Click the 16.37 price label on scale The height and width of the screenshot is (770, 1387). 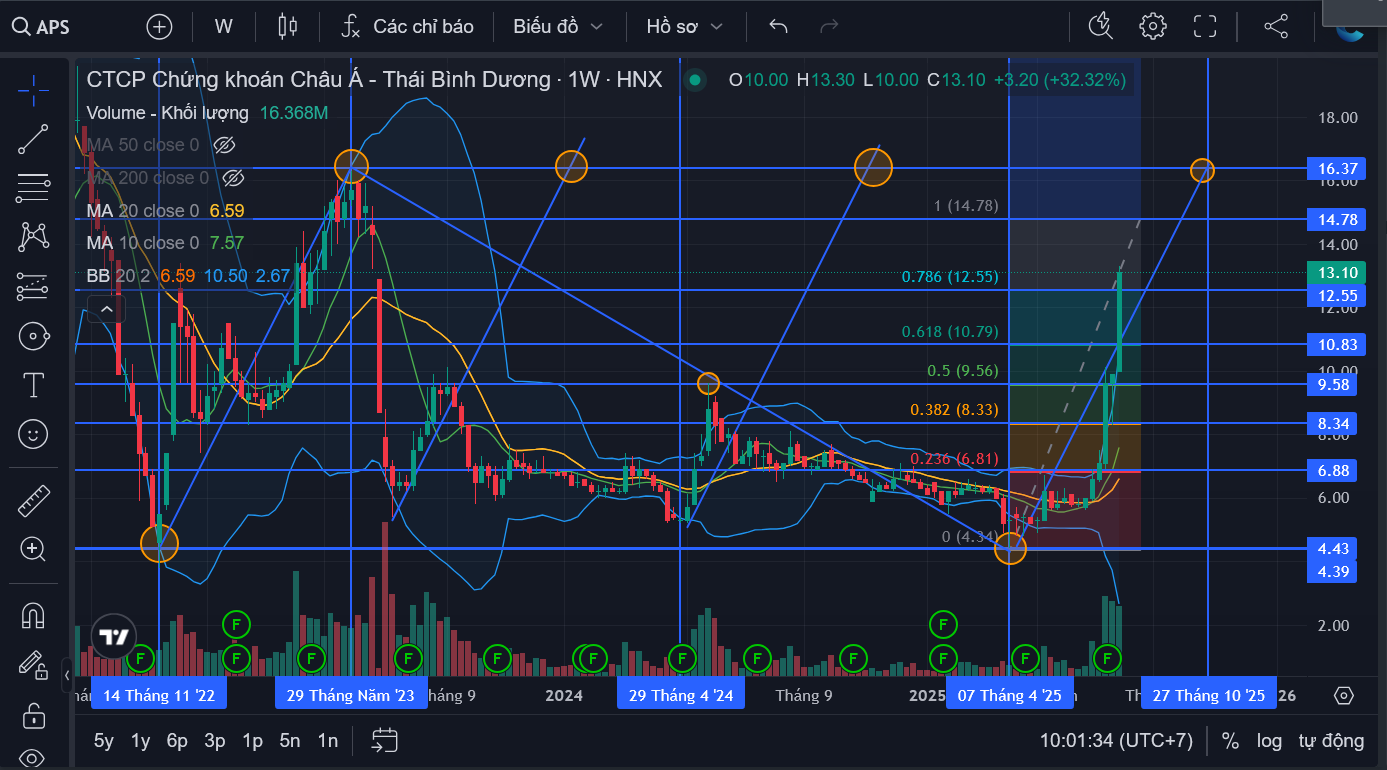1337,169
